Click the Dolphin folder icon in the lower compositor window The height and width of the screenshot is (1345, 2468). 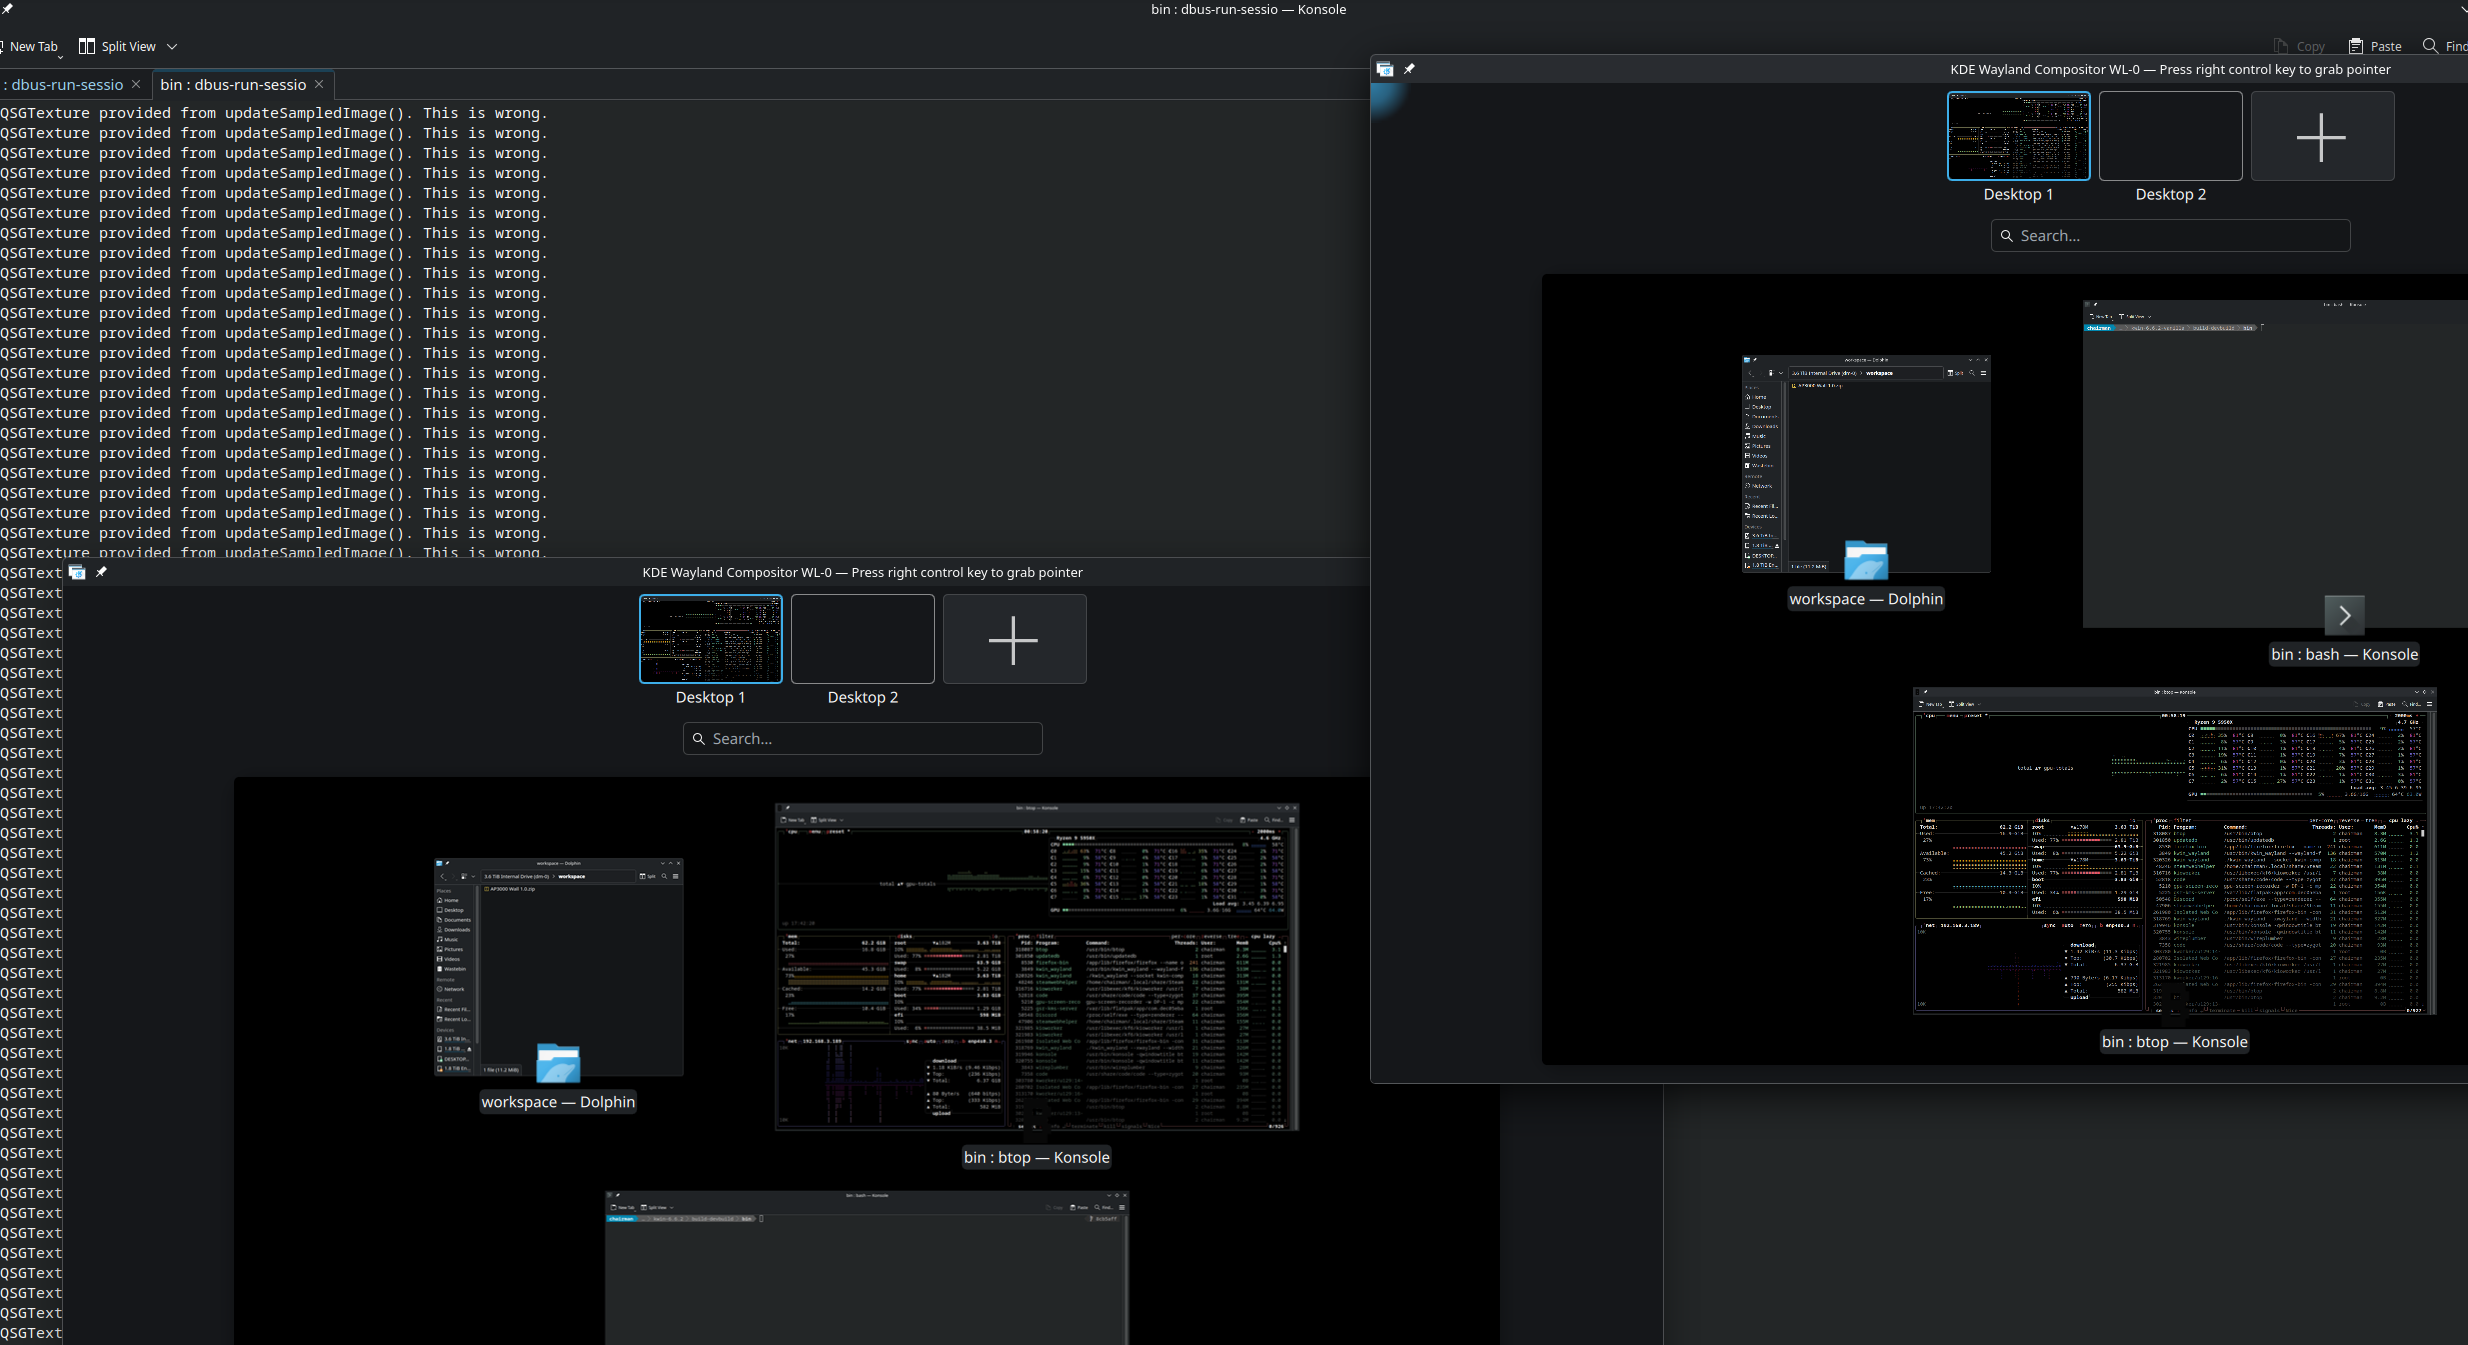(557, 1063)
